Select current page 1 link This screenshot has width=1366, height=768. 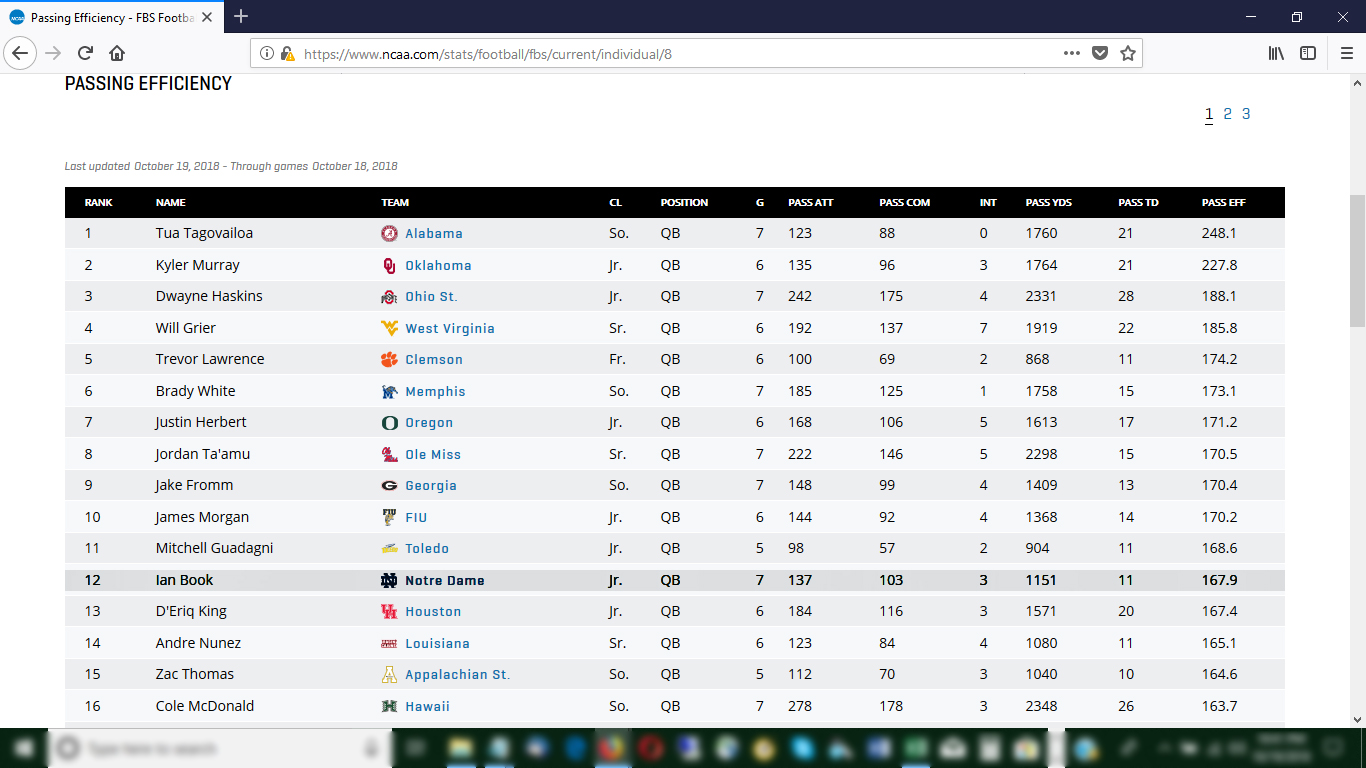1209,114
